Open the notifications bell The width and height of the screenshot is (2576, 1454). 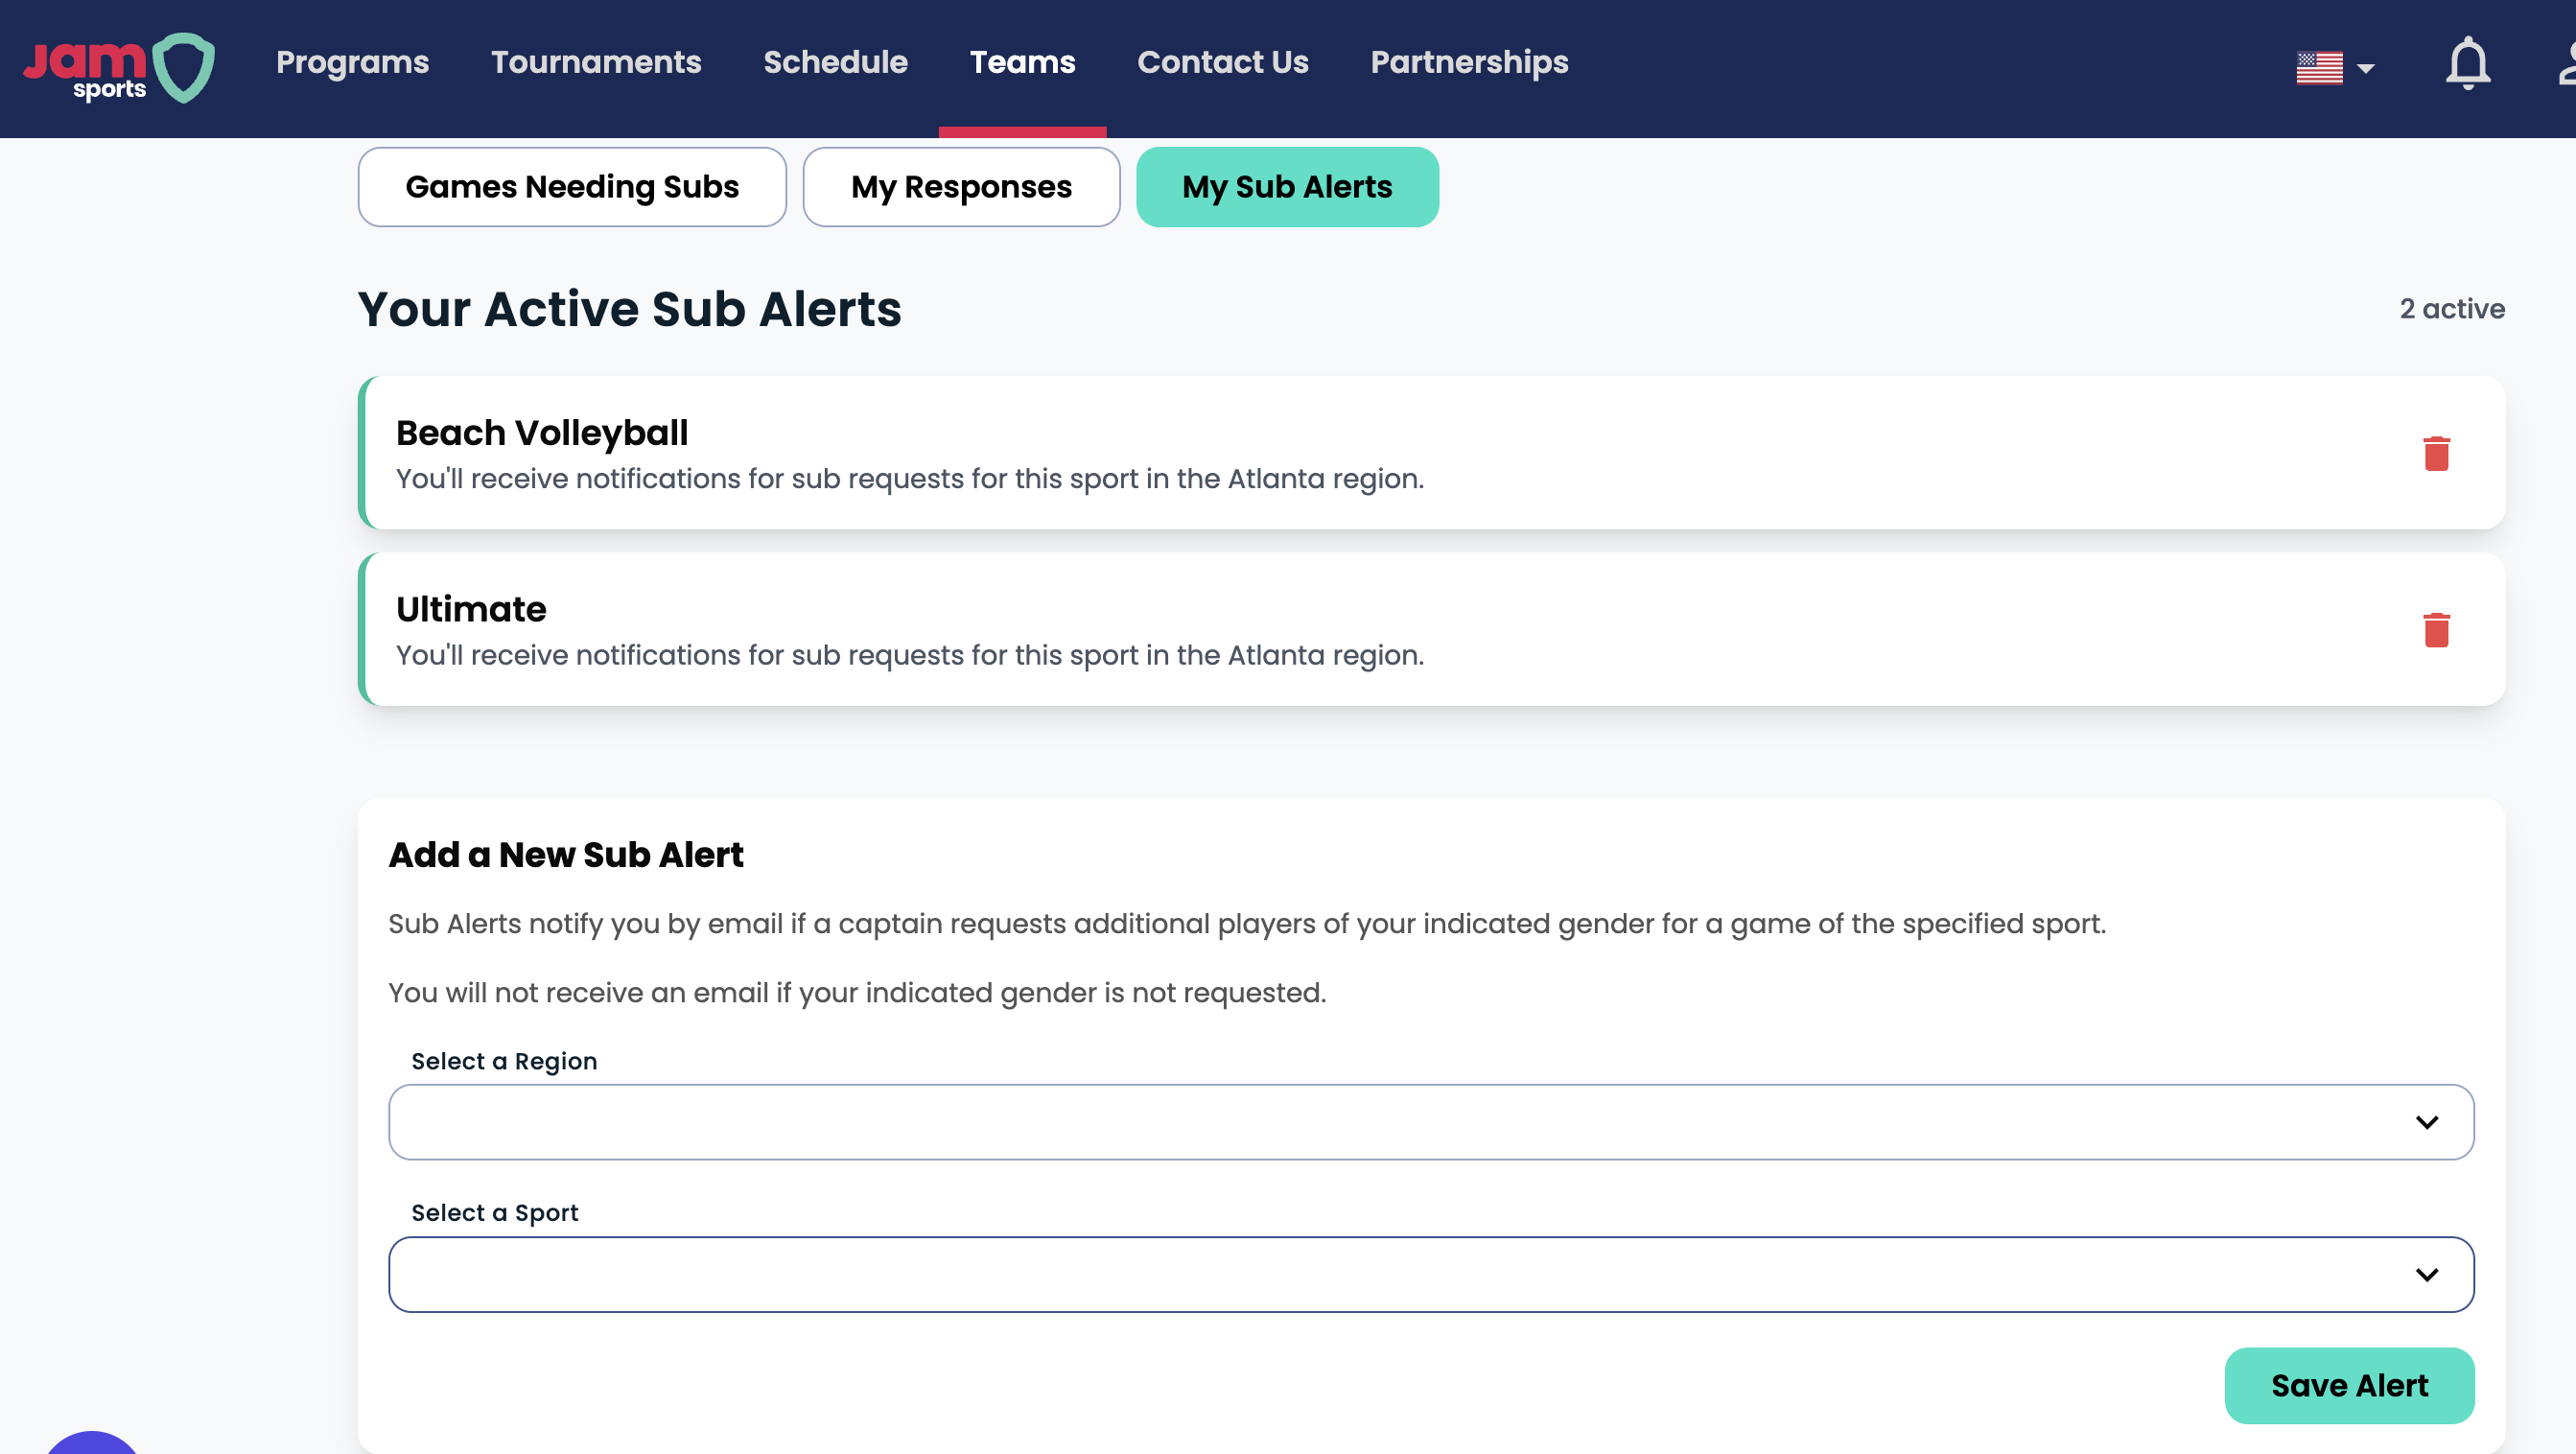[2467, 64]
